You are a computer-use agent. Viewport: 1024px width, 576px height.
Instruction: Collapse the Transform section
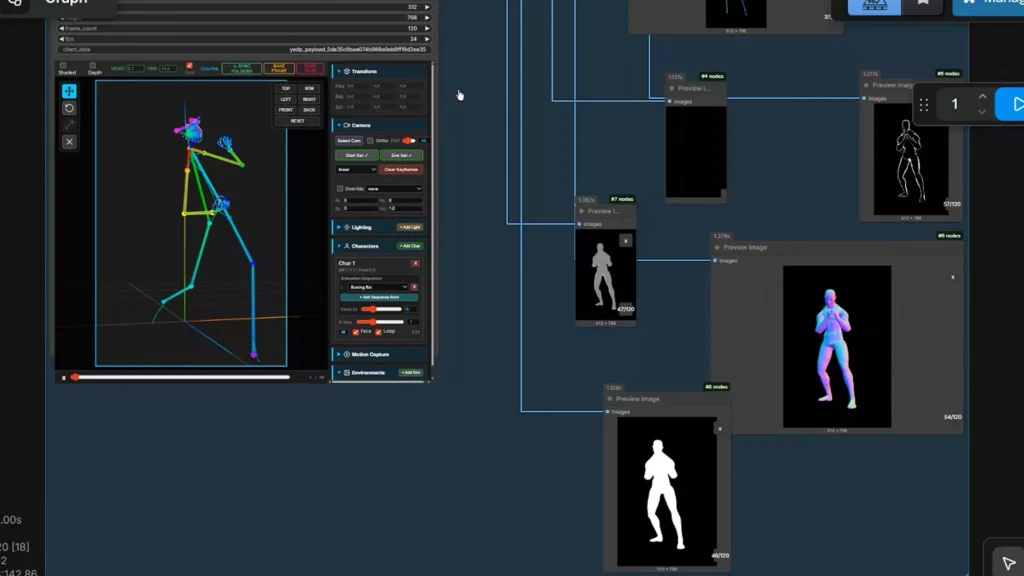(339, 71)
